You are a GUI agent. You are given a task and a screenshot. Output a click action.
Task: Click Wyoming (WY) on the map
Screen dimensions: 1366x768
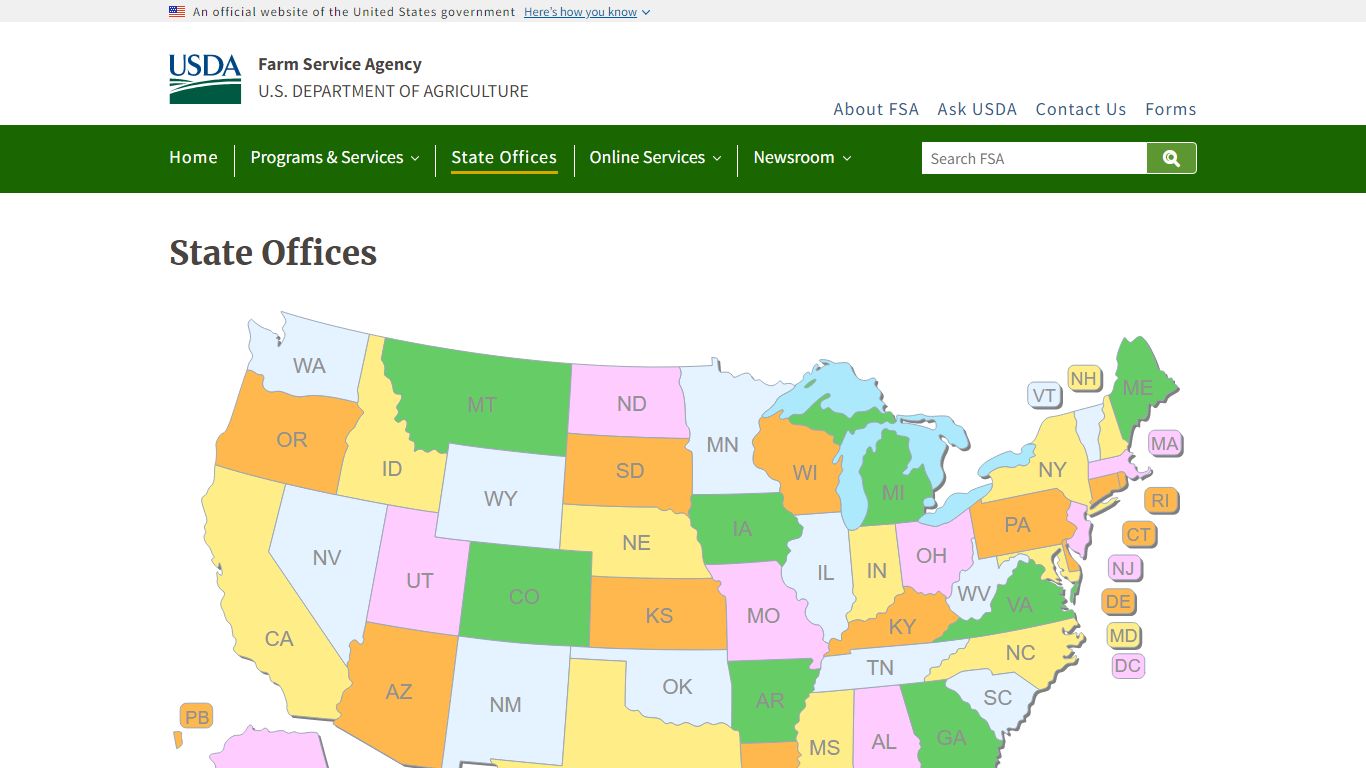pos(500,498)
